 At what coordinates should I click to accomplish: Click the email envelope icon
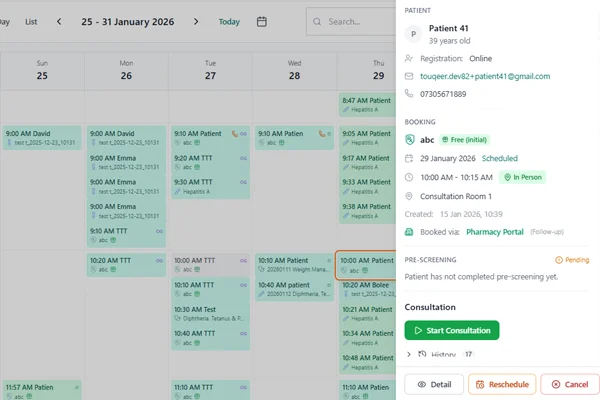coord(409,76)
